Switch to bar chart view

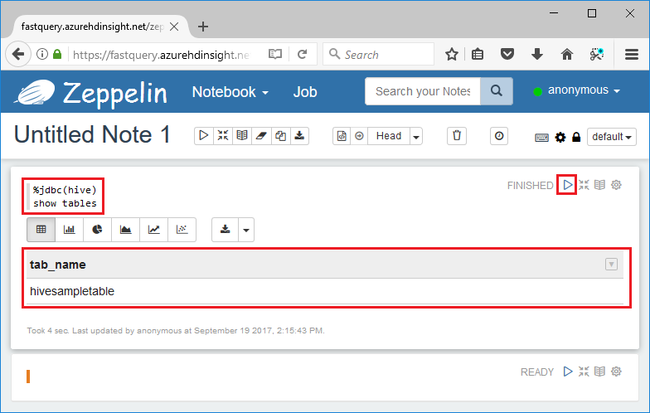[x=69, y=229]
